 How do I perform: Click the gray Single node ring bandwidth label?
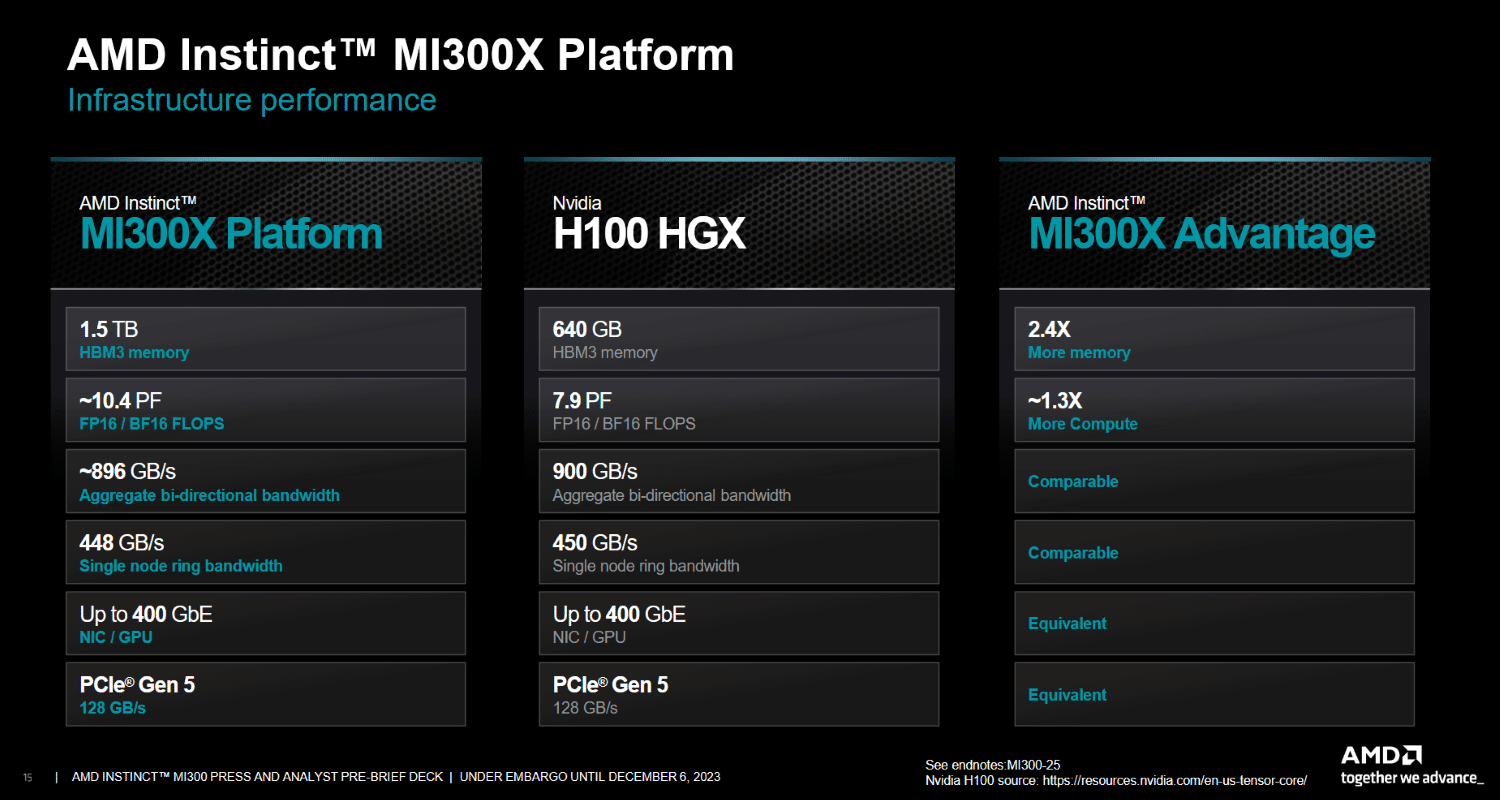pyautogui.click(x=646, y=566)
